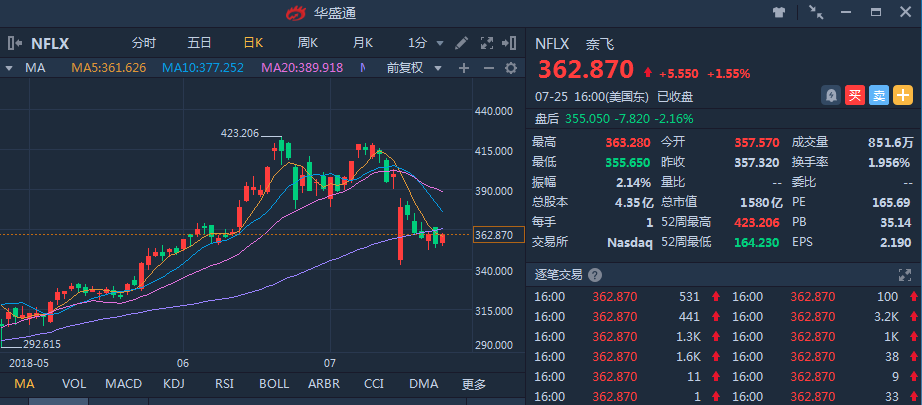Open 更多 for more indicators
The image size is (922, 405).
click(x=474, y=384)
